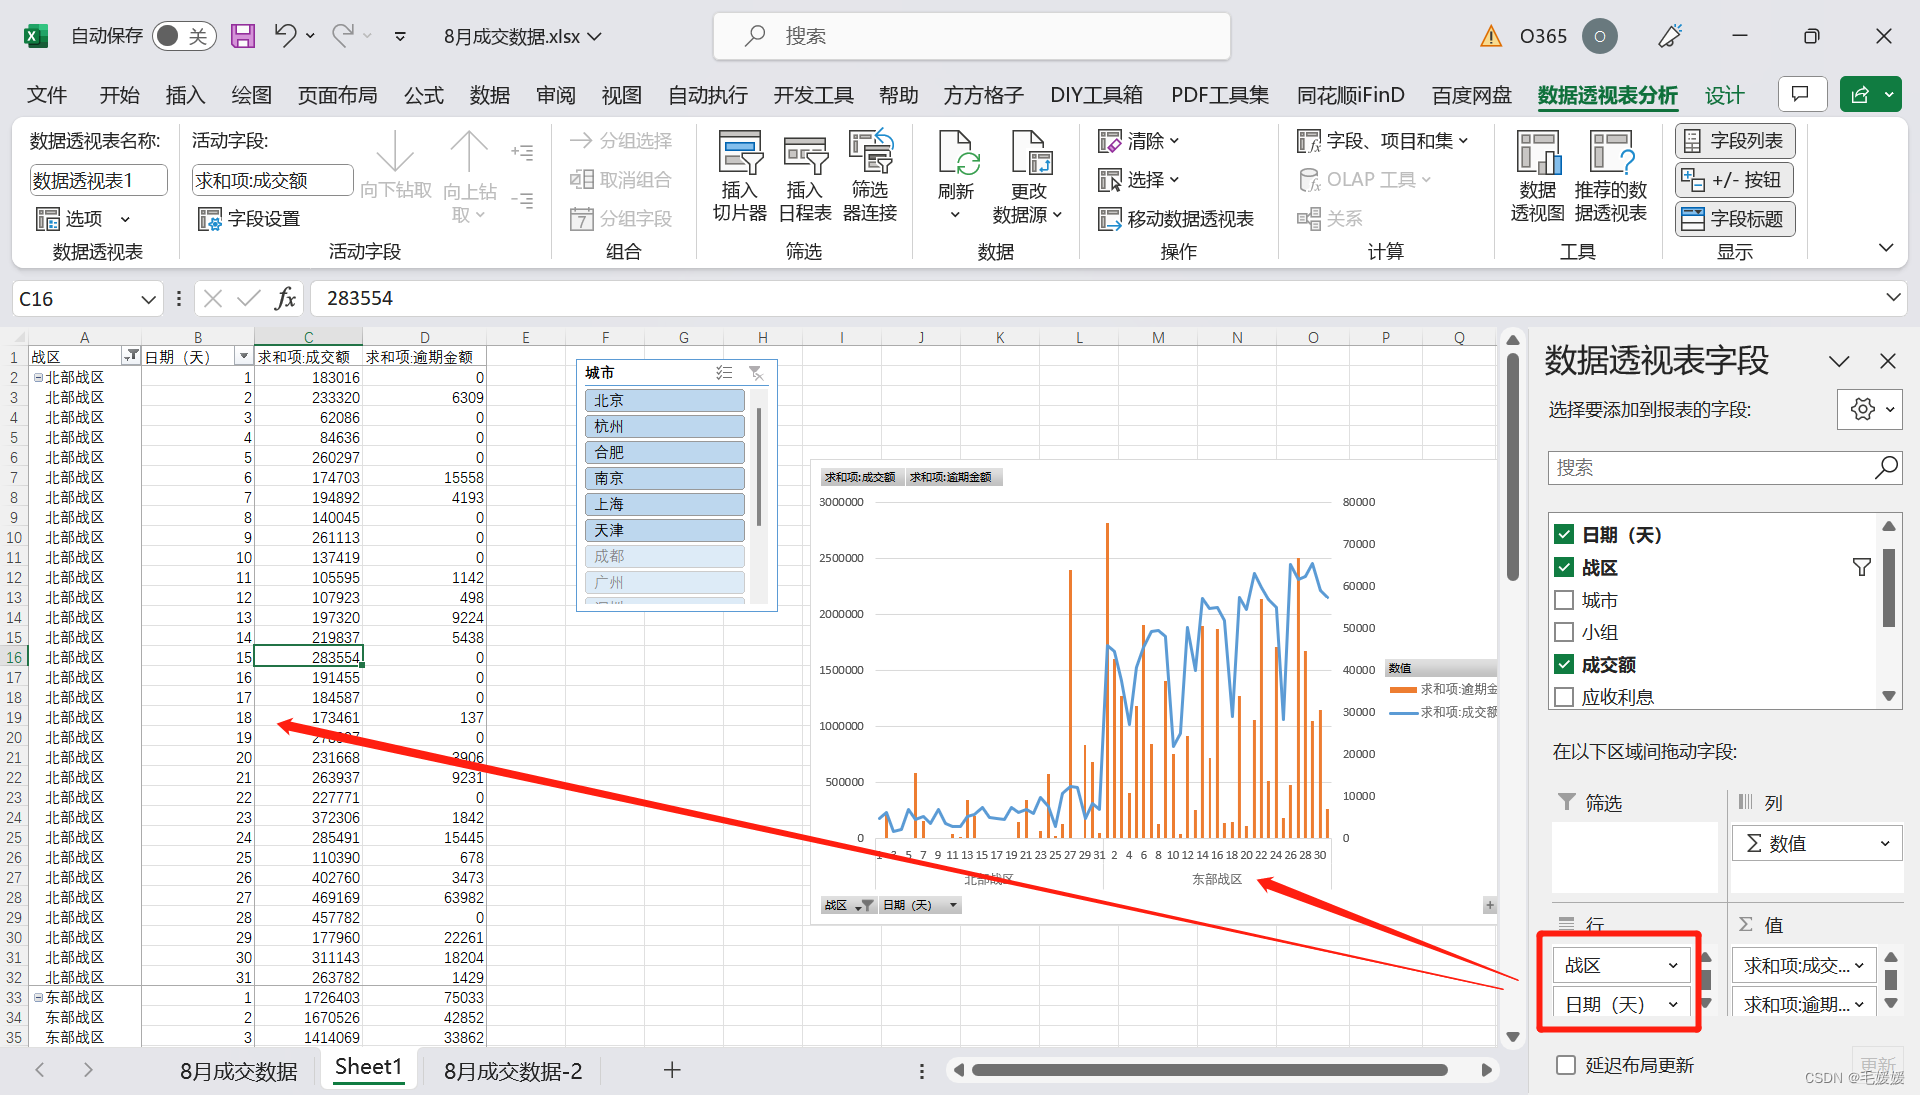
Task: Open the Comments icon
Action: [1802, 95]
